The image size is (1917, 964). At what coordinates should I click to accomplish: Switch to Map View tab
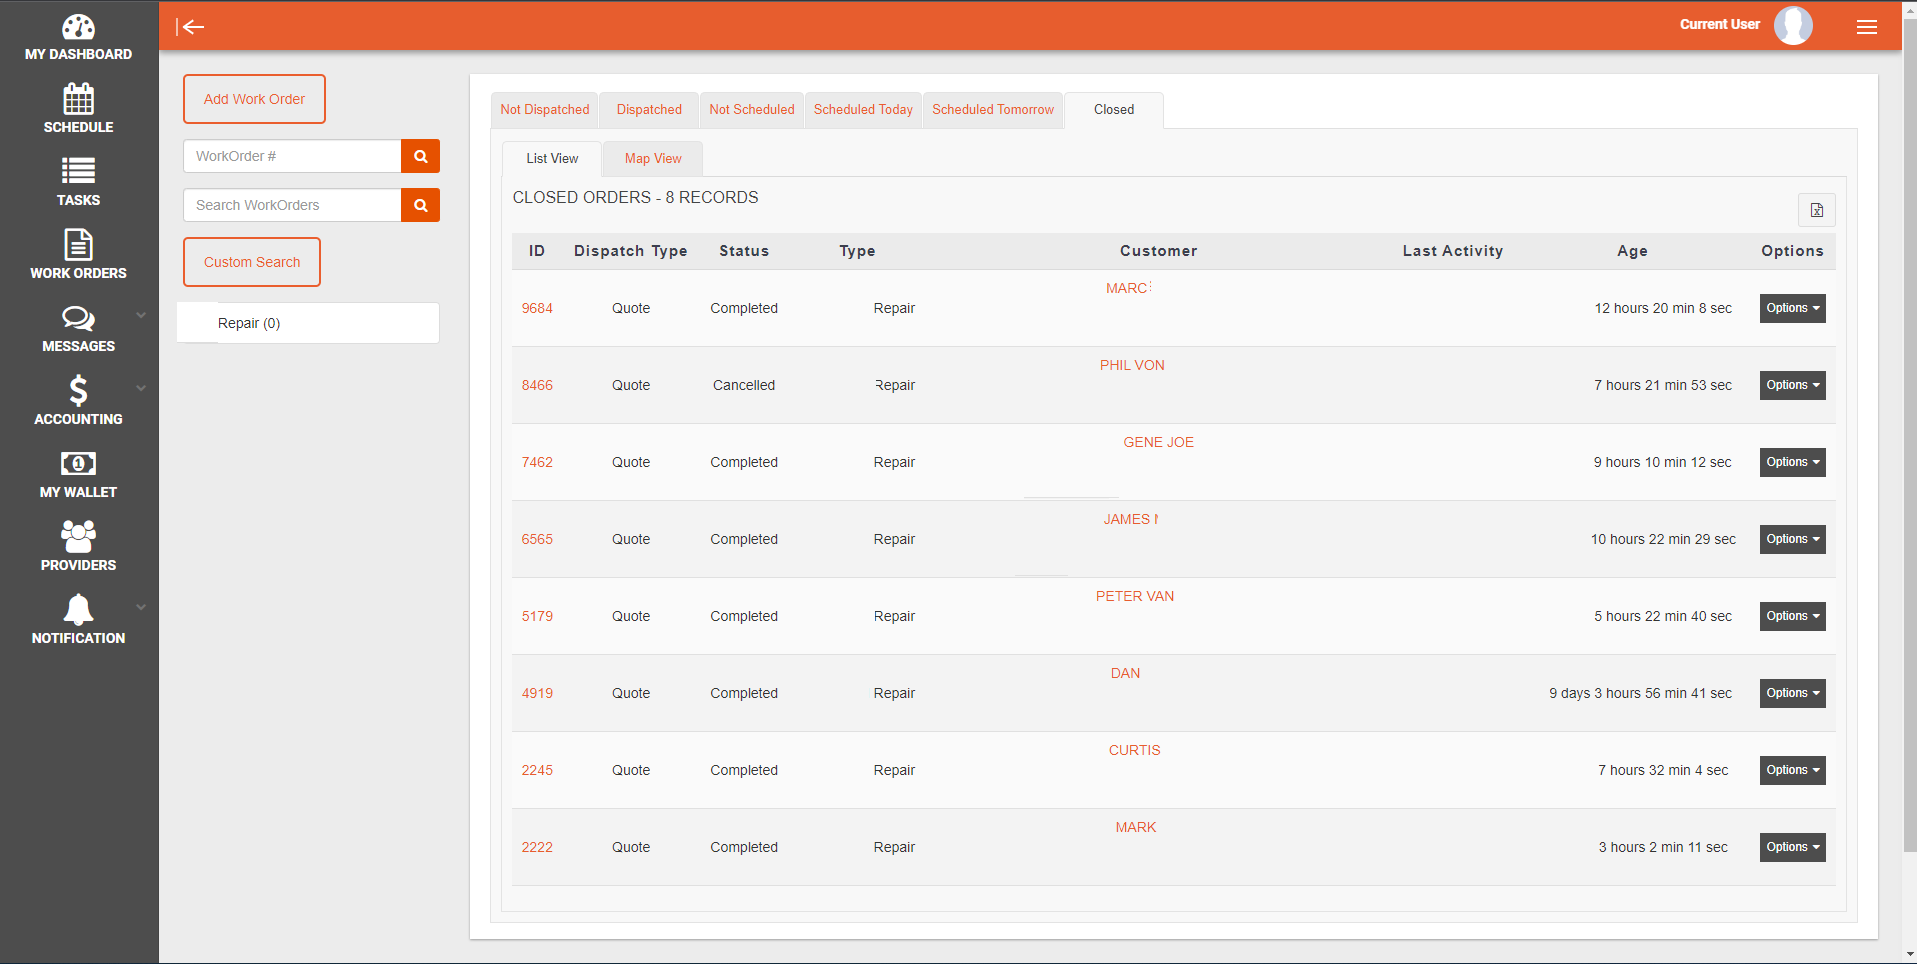(x=652, y=159)
